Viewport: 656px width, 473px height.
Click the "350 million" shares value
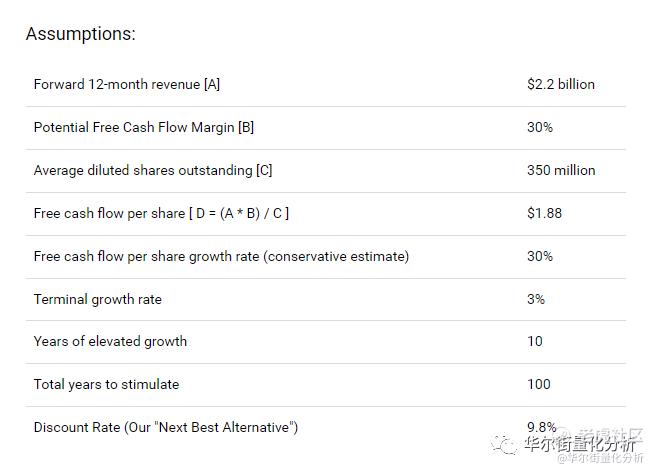click(x=560, y=170)
